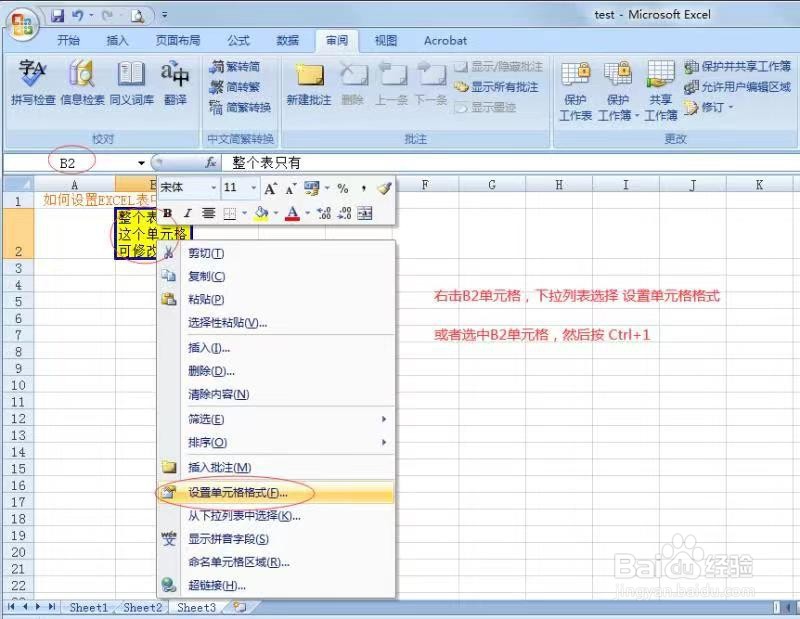
Task: Decrease font size in mini toolbar
Action: click(290, 189)
